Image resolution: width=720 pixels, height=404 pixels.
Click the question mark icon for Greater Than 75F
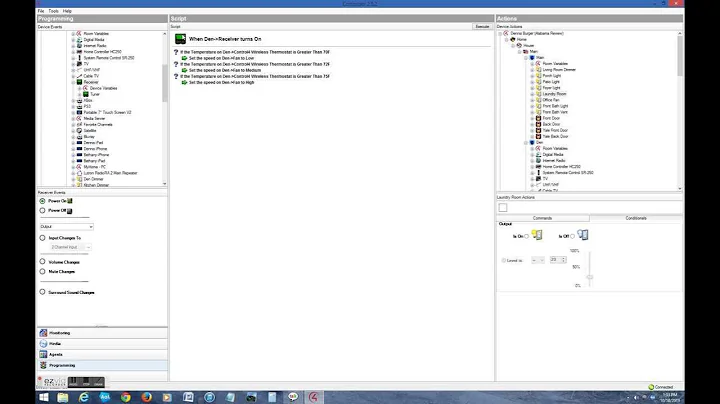[176, 77]
